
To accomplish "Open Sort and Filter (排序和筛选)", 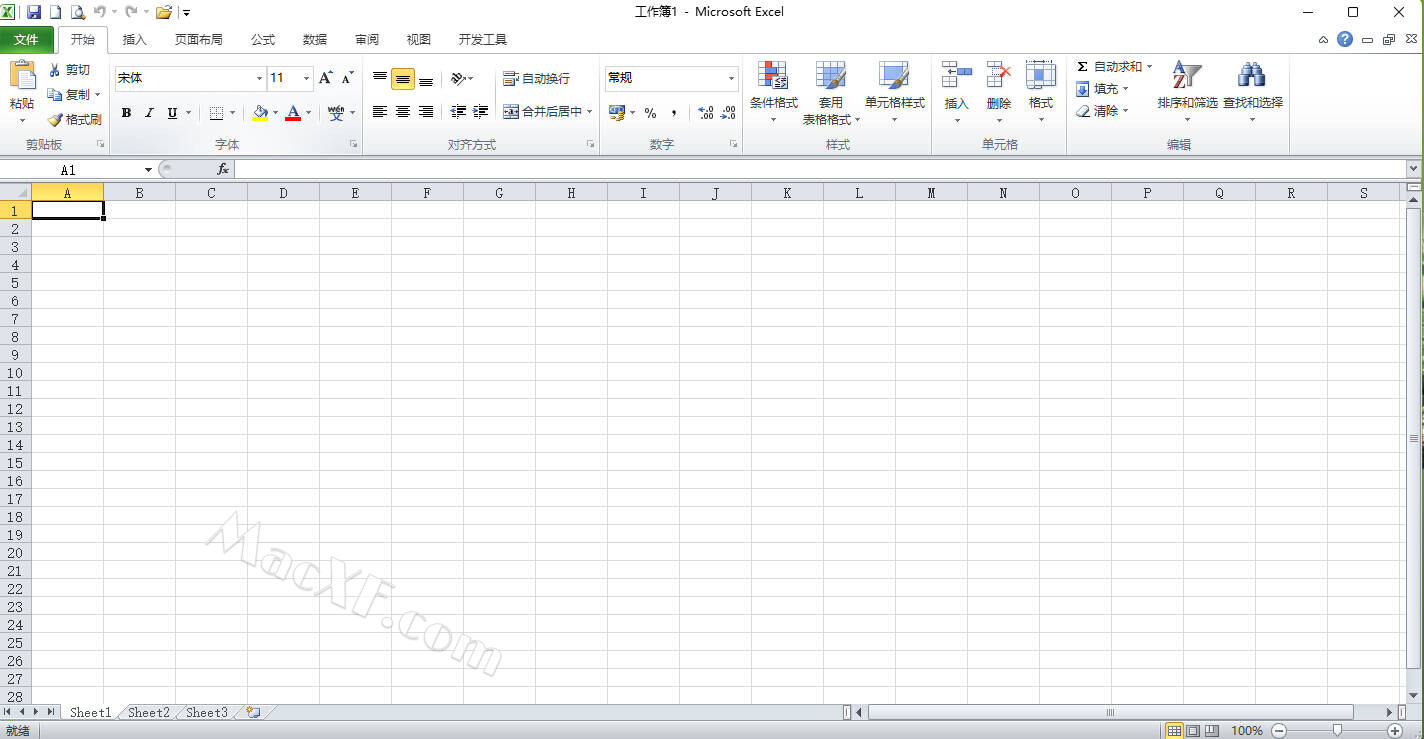I will (x=1187, y=92).
